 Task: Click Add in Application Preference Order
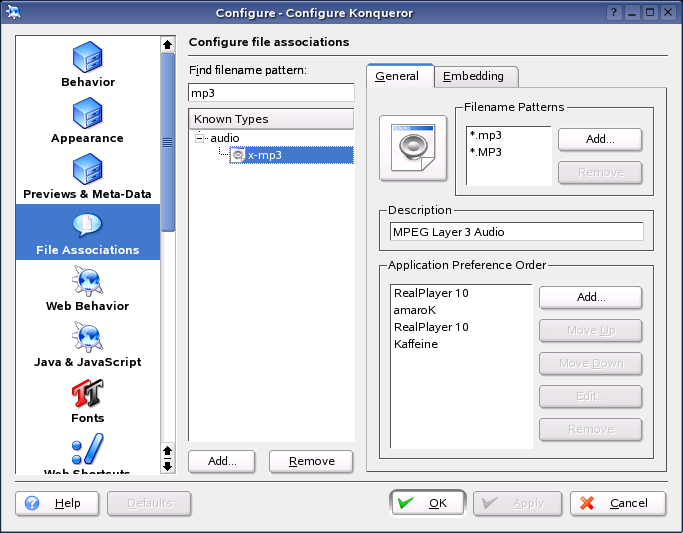[591, 297]
